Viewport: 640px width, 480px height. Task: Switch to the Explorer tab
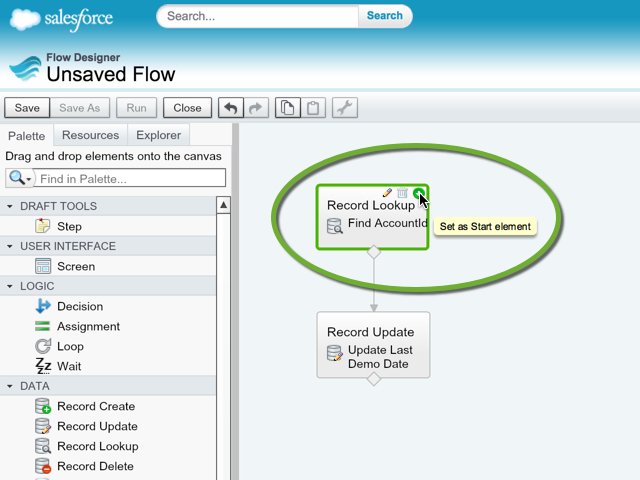pos(159,135)
